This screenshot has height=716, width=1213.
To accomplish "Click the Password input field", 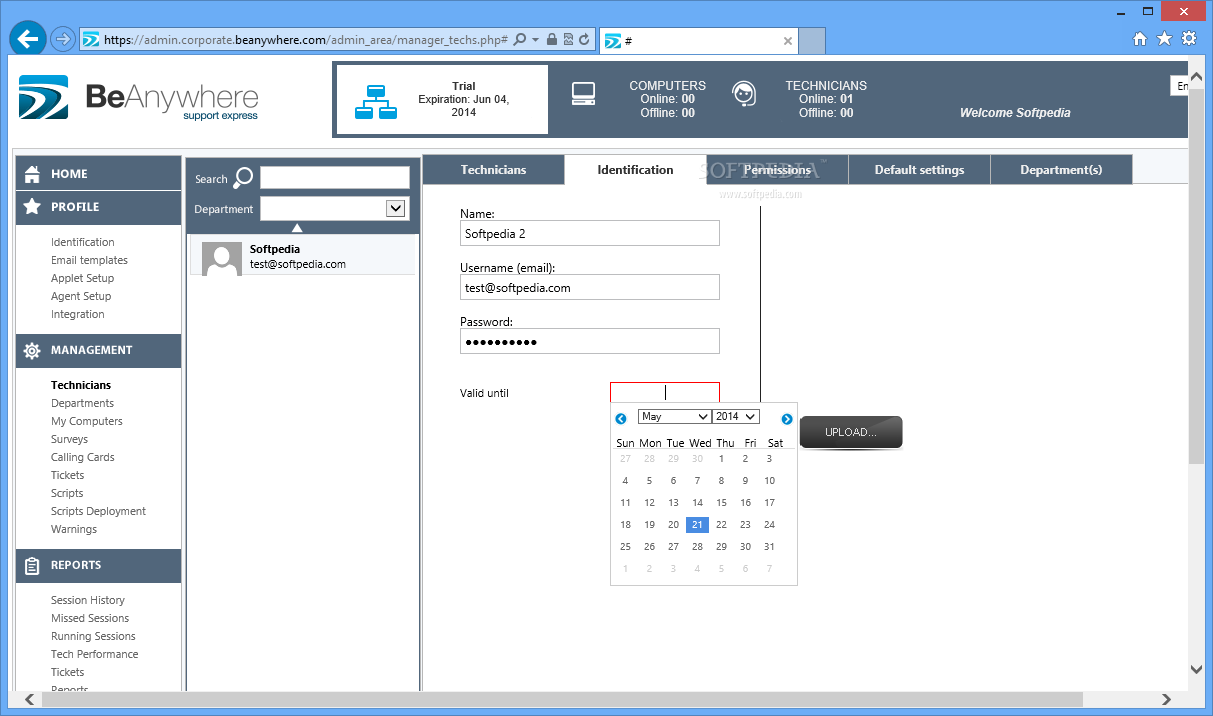I will (590, 341).
